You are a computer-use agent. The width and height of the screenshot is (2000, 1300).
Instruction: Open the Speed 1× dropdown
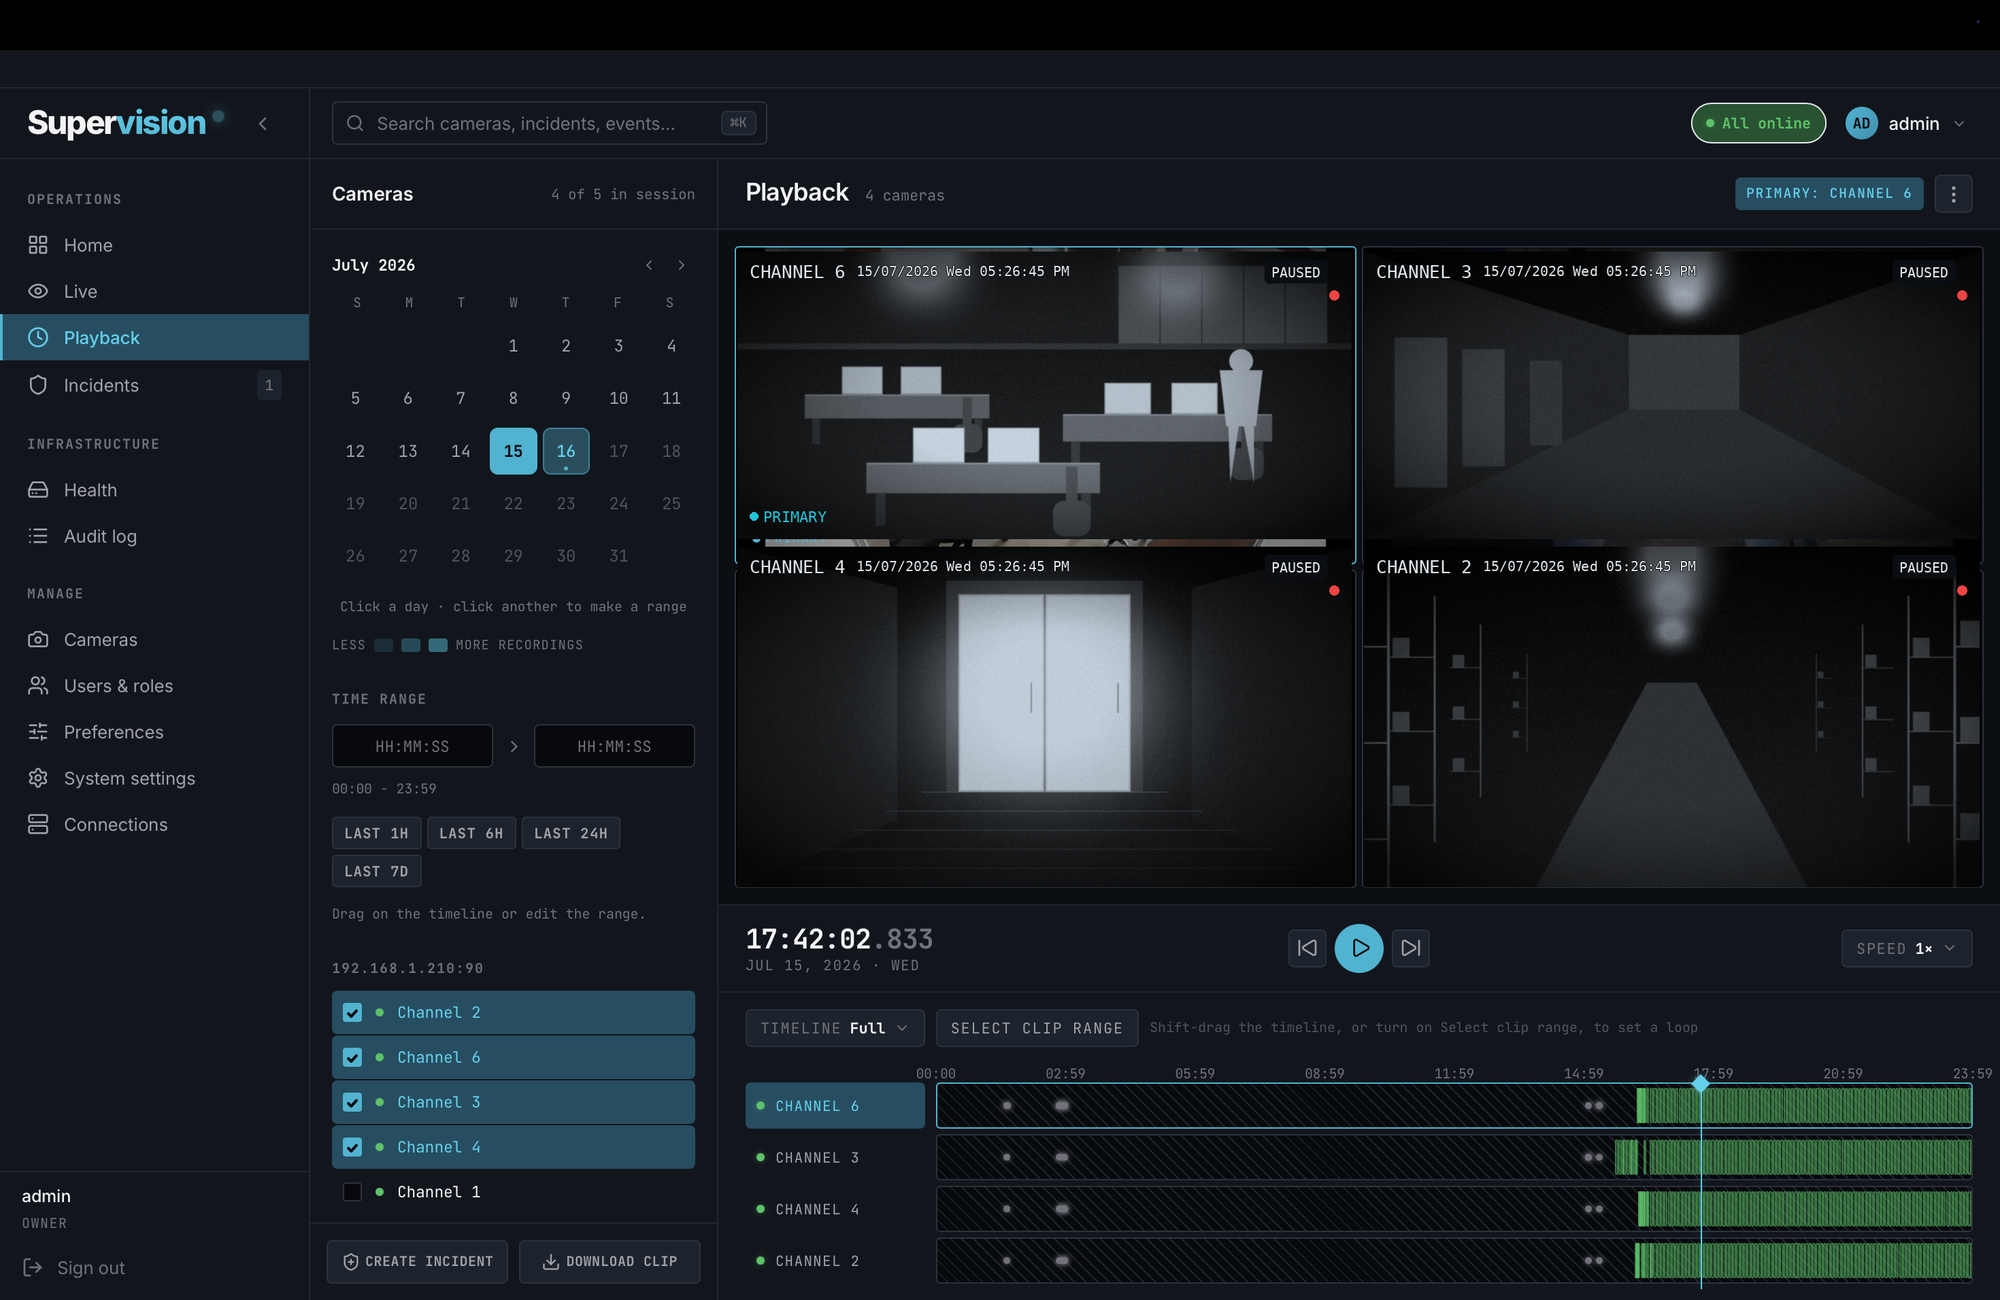point(1906,949)
